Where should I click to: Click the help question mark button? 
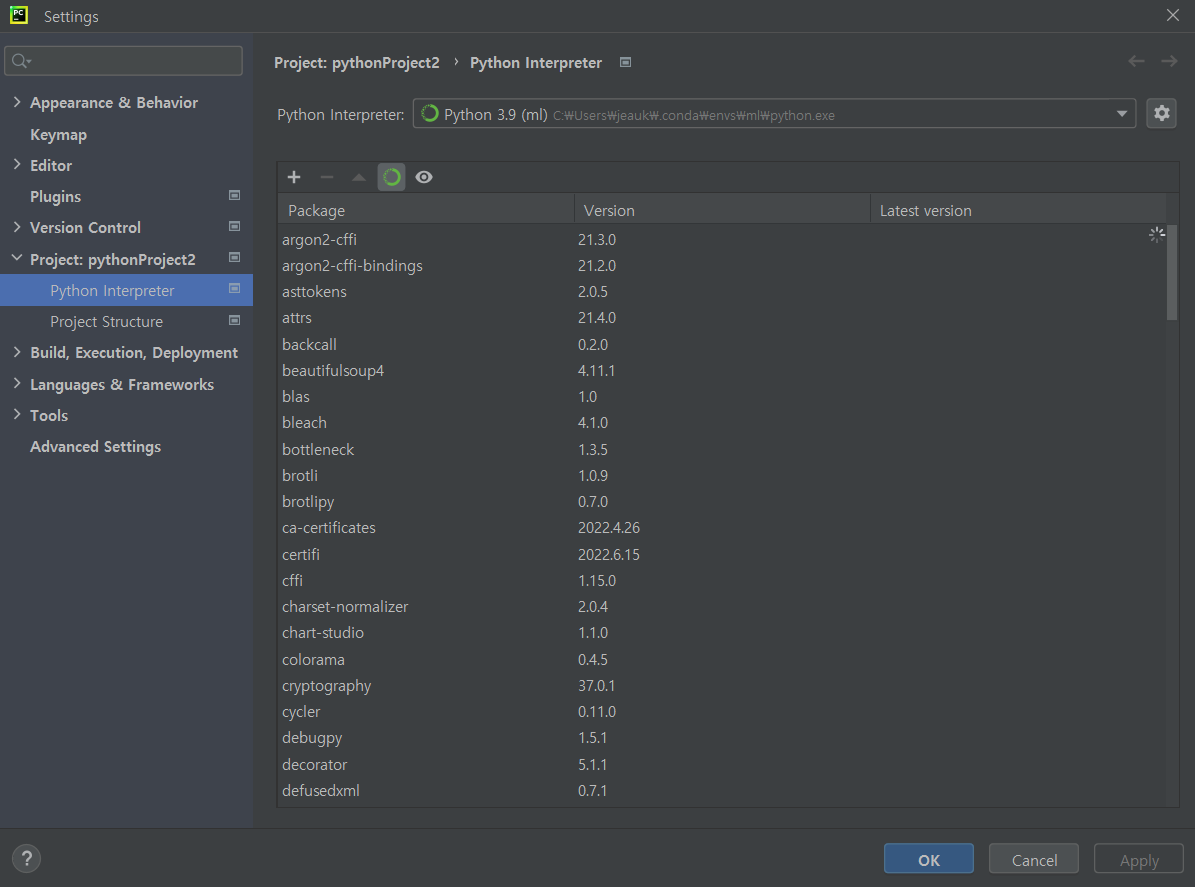point(27,859)
